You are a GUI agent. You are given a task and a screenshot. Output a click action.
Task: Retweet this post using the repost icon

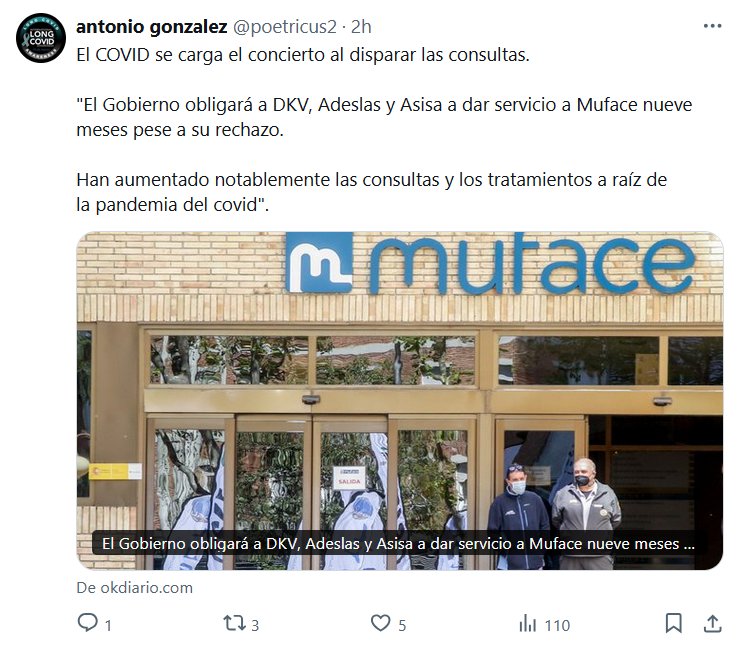click(234, 623)
